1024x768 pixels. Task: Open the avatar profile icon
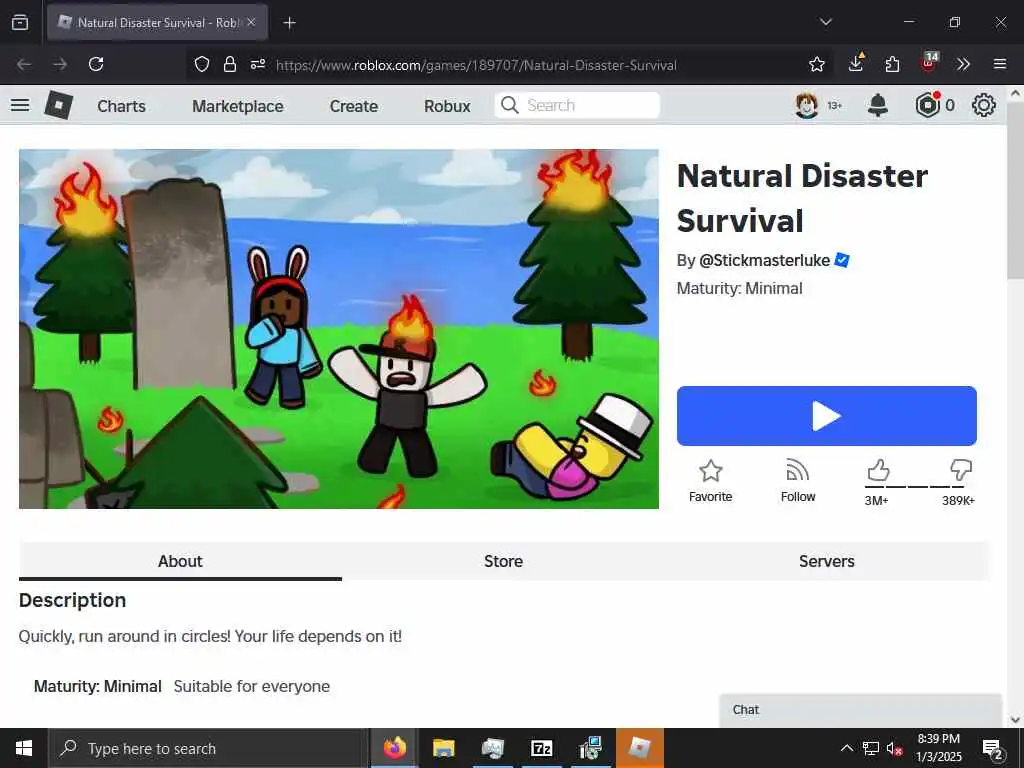807,105
